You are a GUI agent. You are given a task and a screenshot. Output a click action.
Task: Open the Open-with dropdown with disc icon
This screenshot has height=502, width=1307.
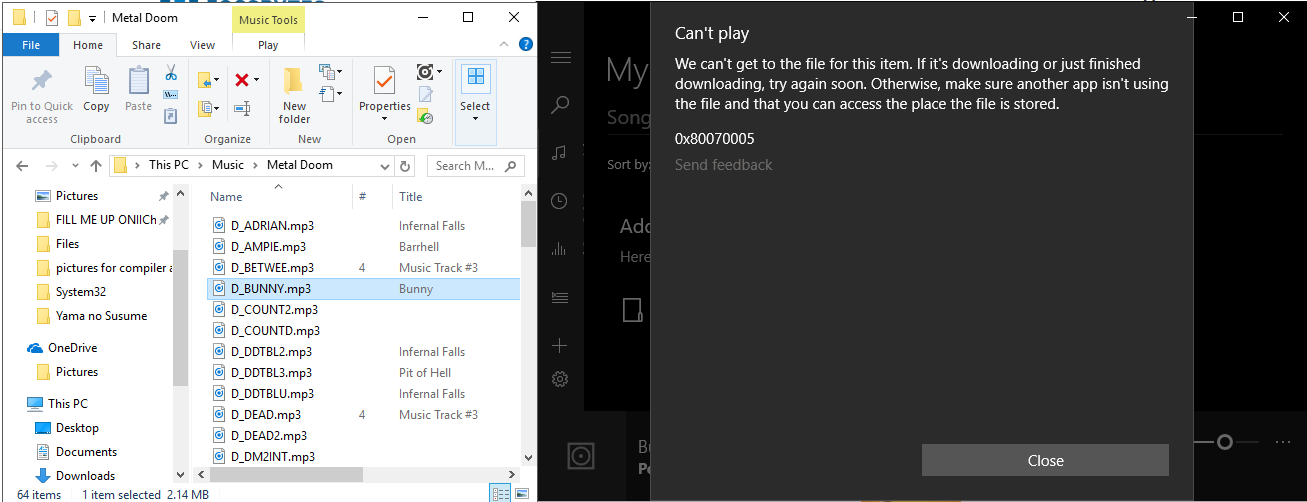pos(430,72)
